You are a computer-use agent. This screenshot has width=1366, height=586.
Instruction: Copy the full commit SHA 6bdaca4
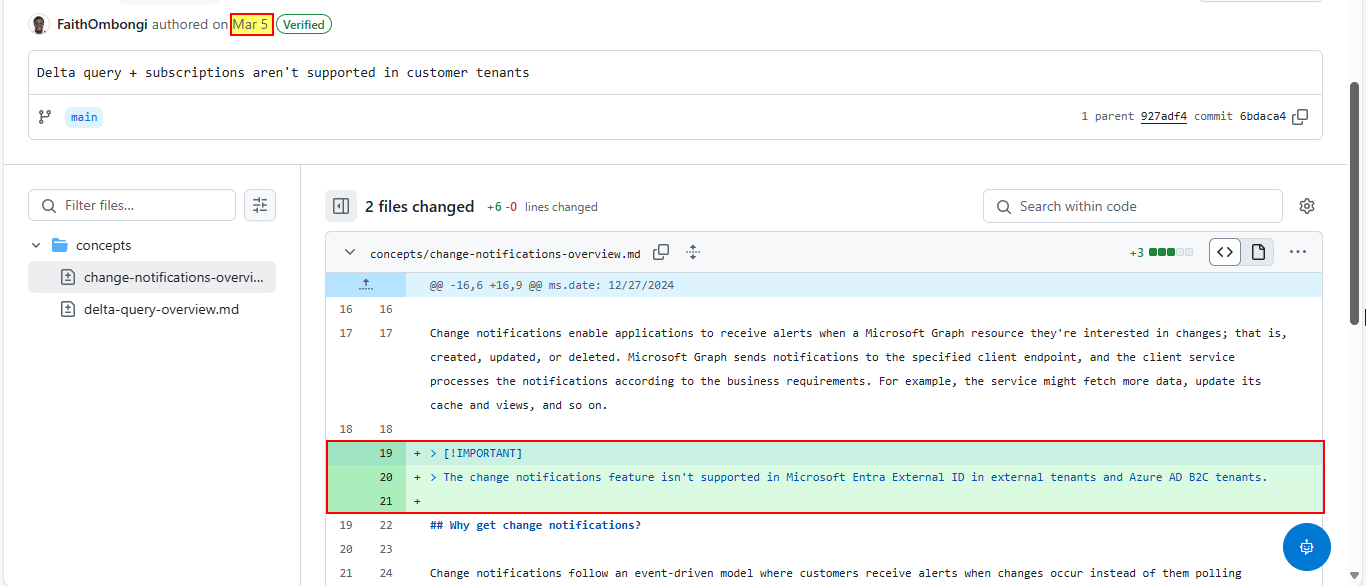coord(1300,116)
